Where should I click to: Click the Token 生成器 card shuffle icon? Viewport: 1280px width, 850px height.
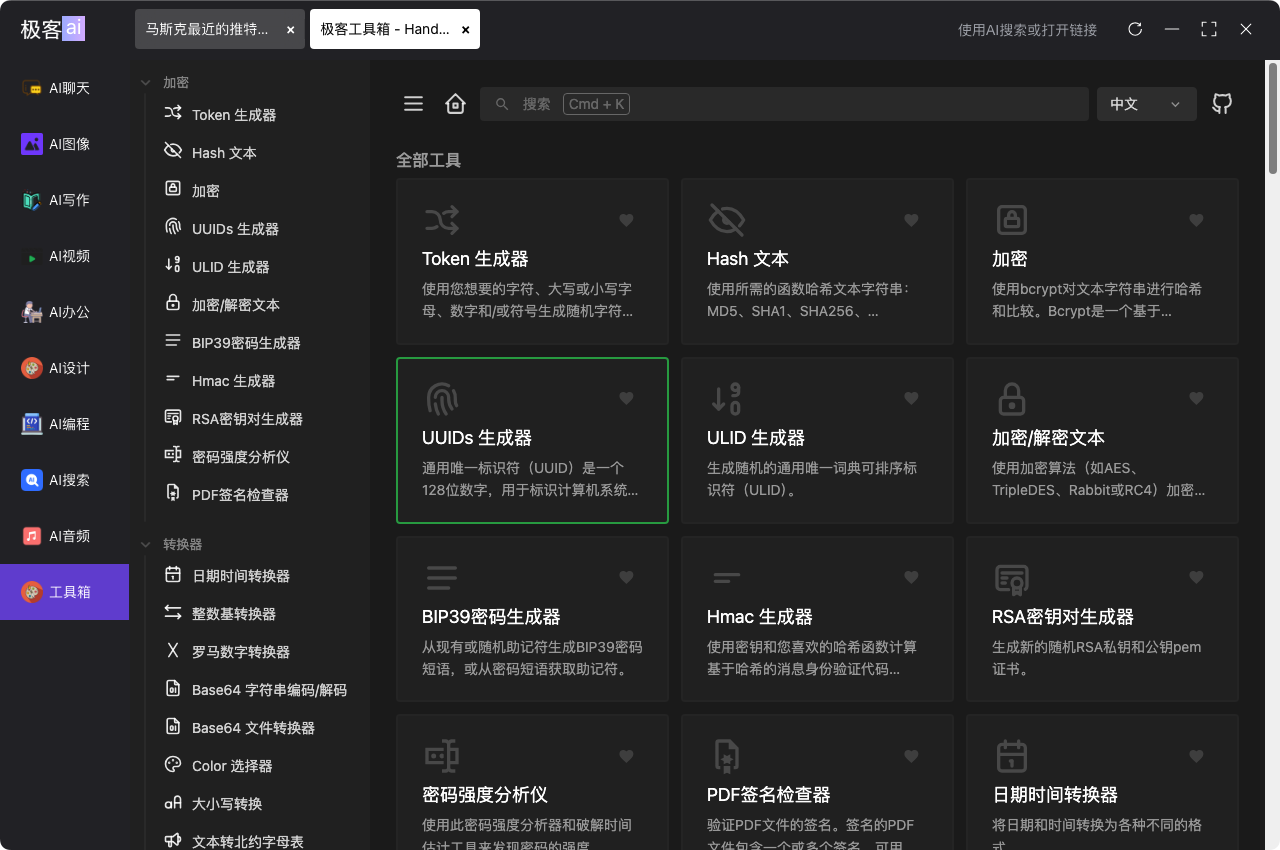tap(442, 219)
